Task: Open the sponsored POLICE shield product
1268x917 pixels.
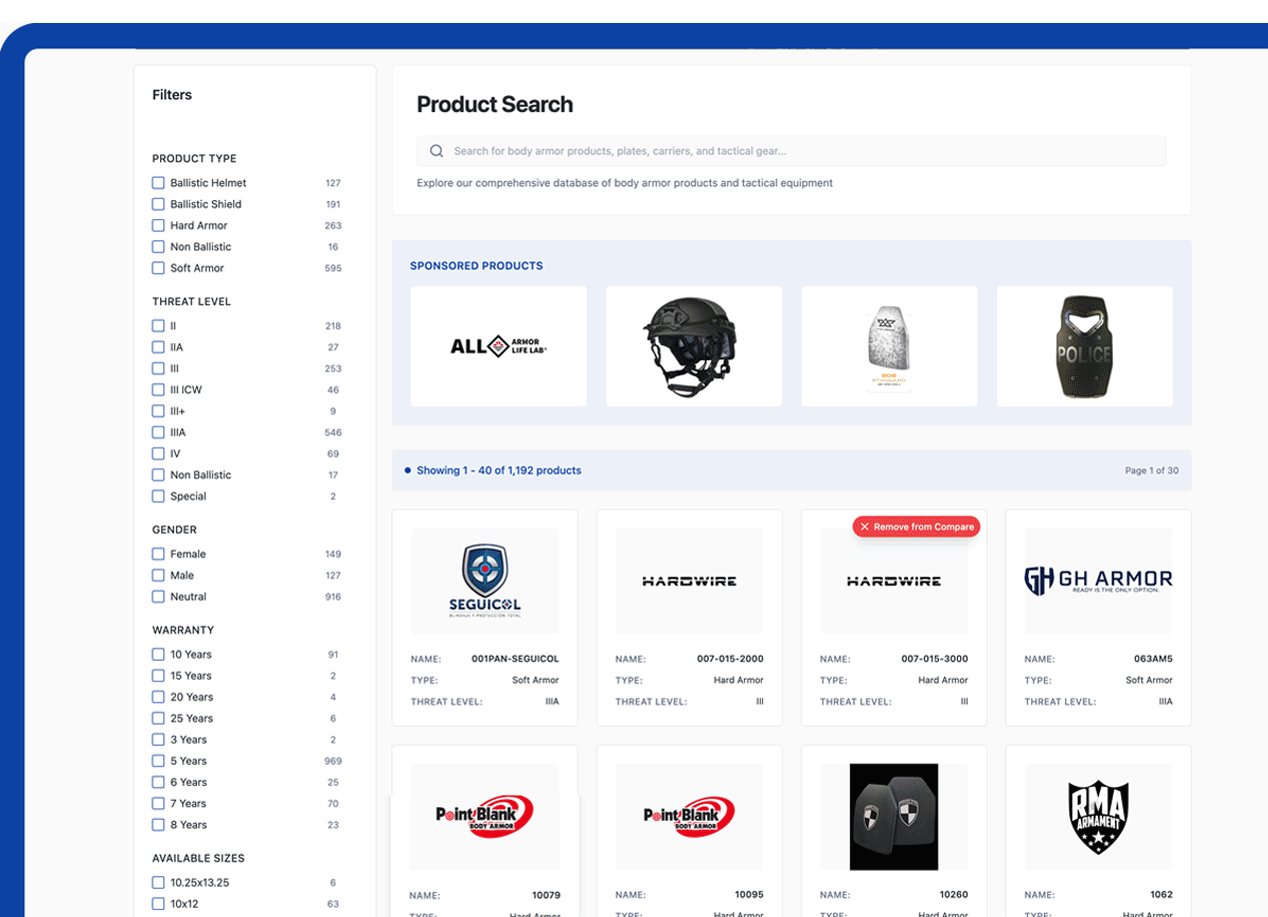Action: [x=1085, y=347]
